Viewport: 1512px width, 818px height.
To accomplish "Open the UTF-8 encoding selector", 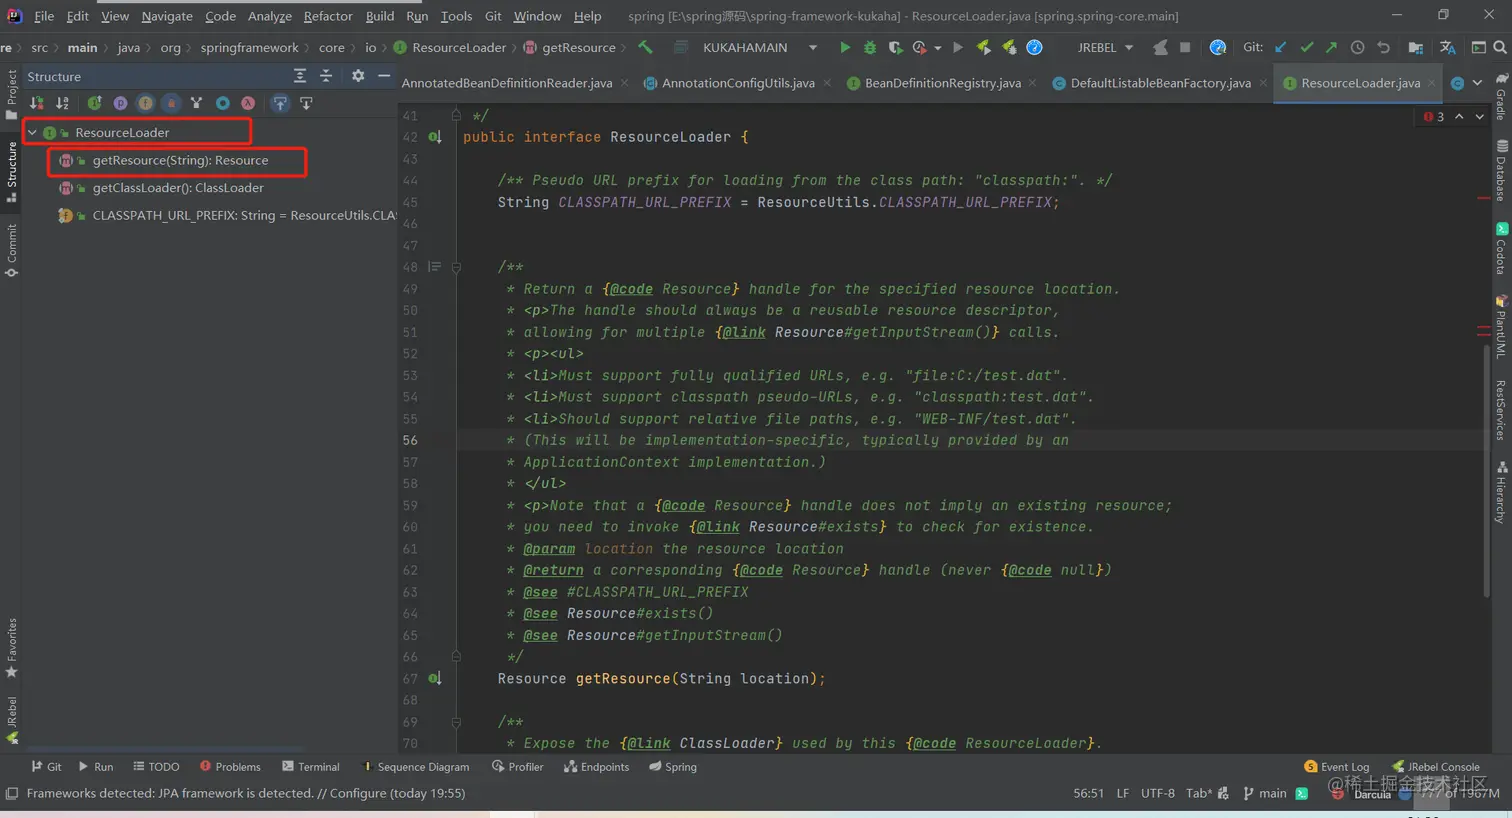I will [x=1158, y=793].
